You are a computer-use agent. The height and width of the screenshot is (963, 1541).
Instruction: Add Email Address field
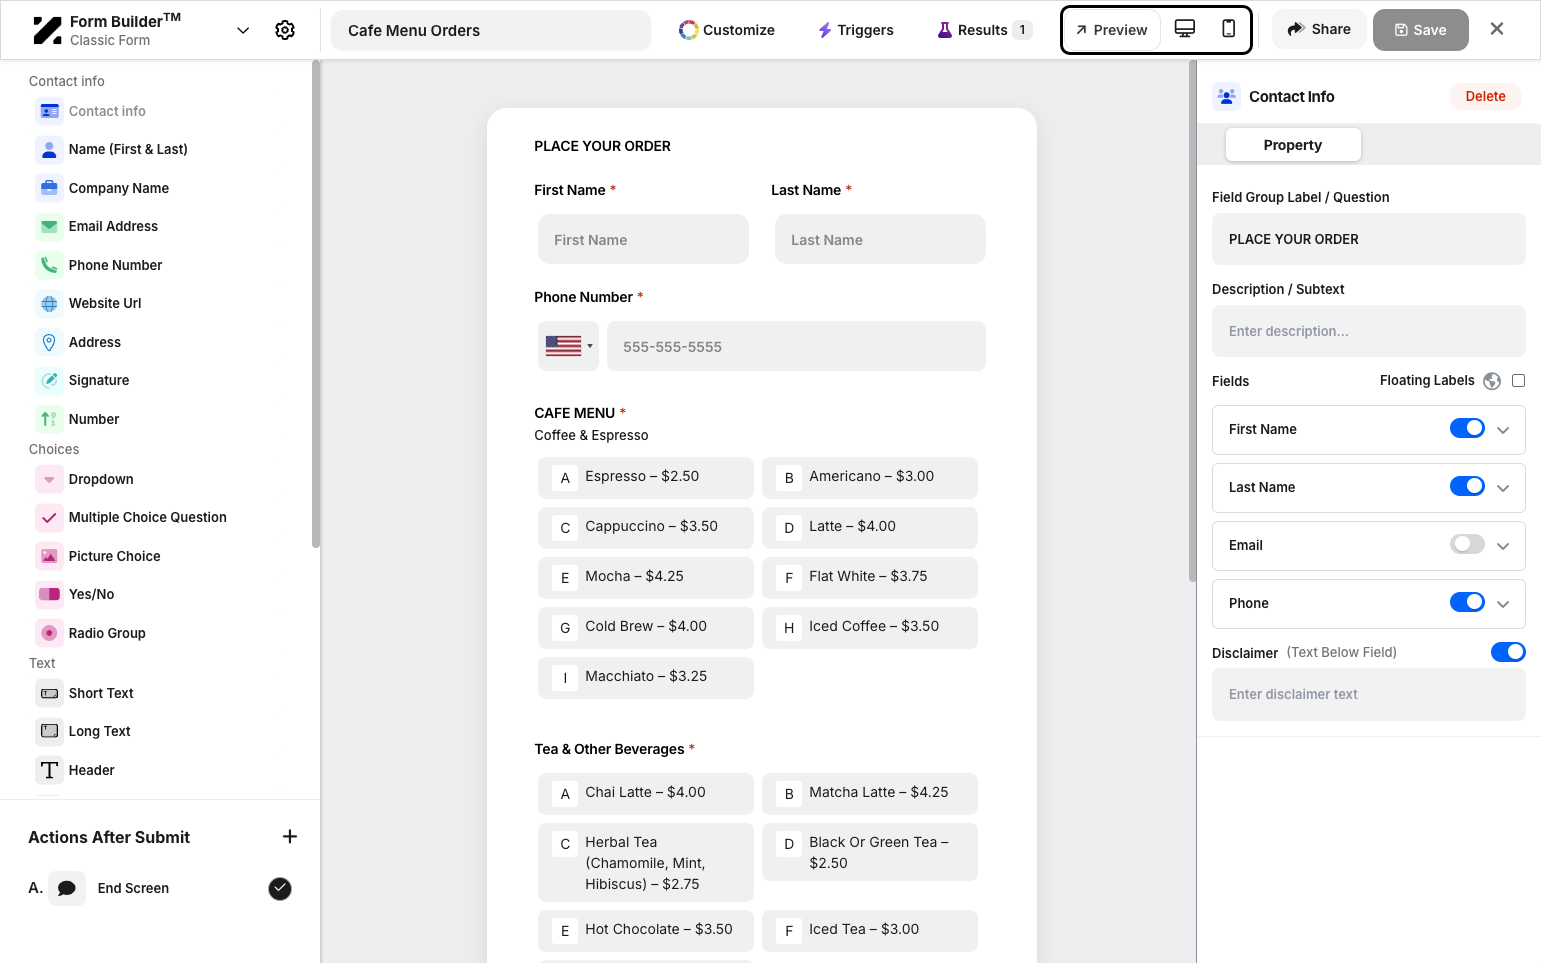point(113,226)
